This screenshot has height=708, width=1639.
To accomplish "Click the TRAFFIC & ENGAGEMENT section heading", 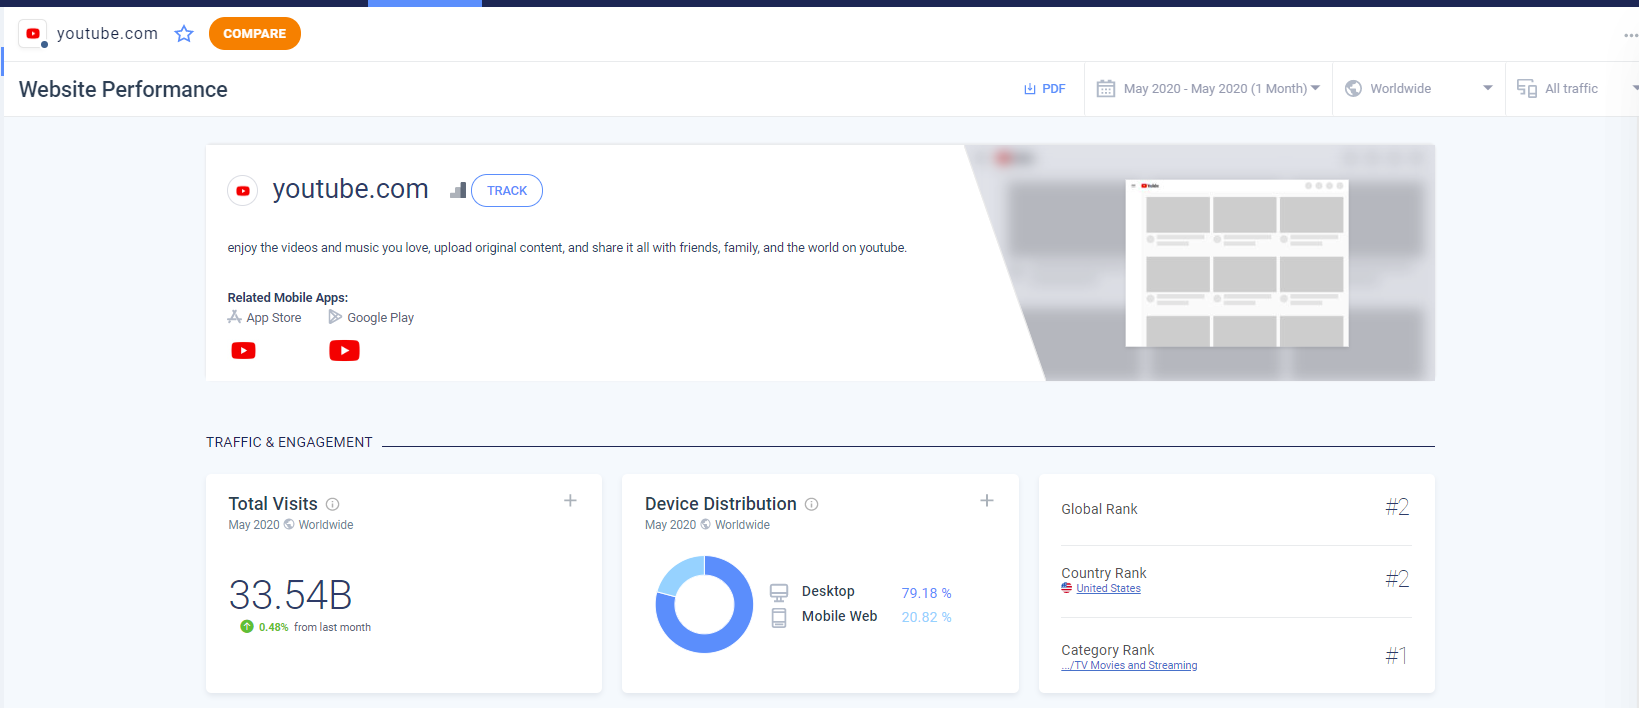I will coord(289,442).
